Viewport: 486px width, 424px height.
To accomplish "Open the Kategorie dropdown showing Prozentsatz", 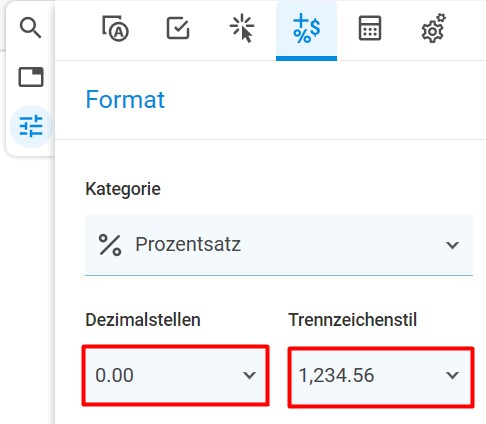I will pyautogui.click(x=279, y=245).
